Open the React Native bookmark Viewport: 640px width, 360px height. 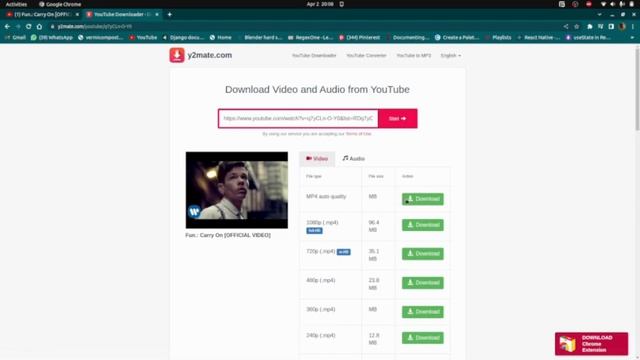(538, 38)
